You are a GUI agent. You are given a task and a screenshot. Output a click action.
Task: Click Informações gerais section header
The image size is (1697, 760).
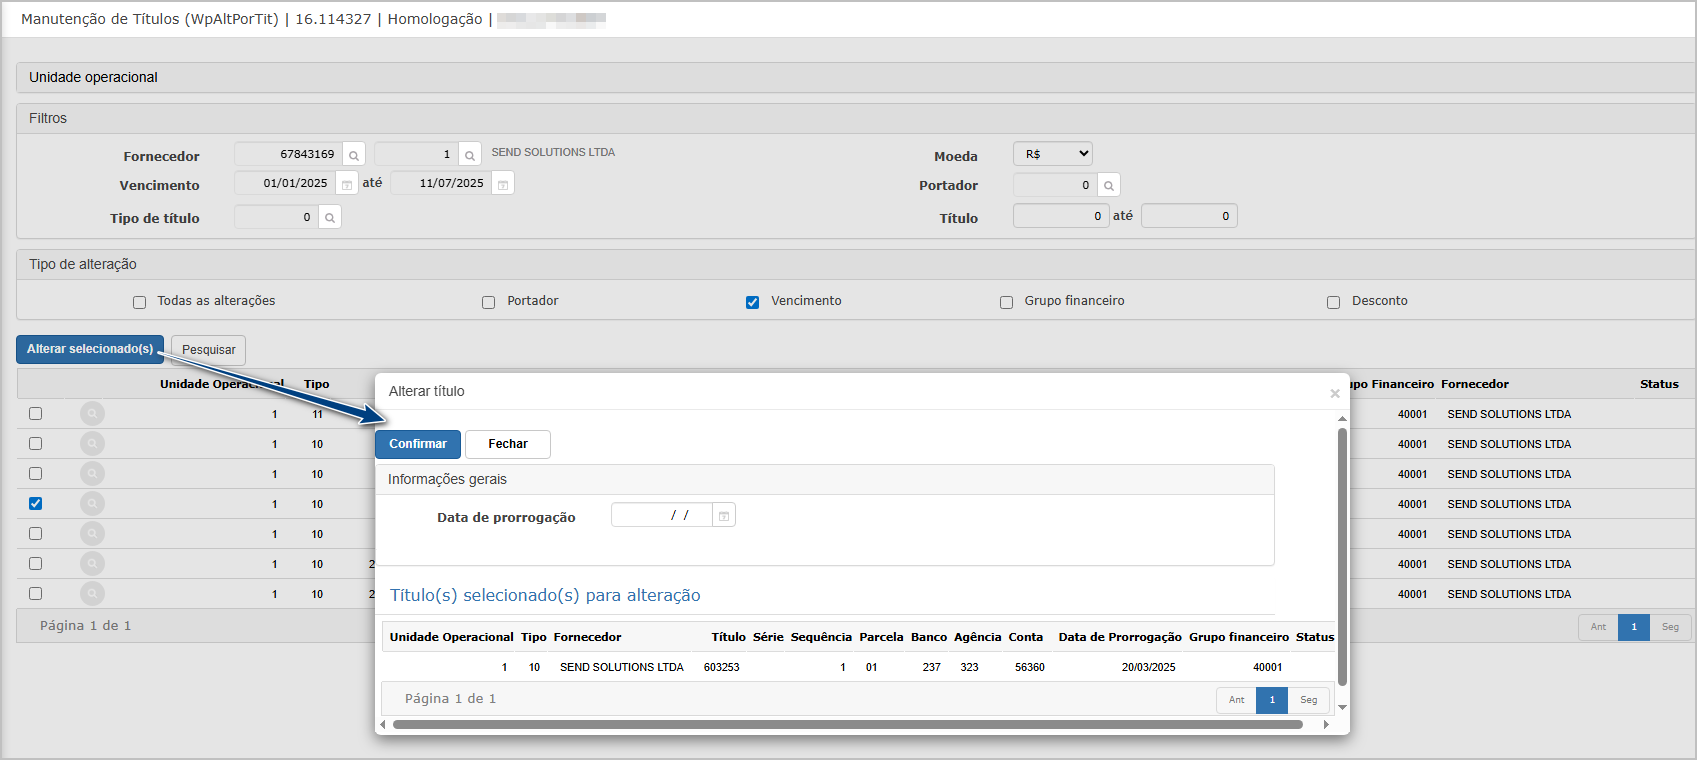[x=825, y=480]
